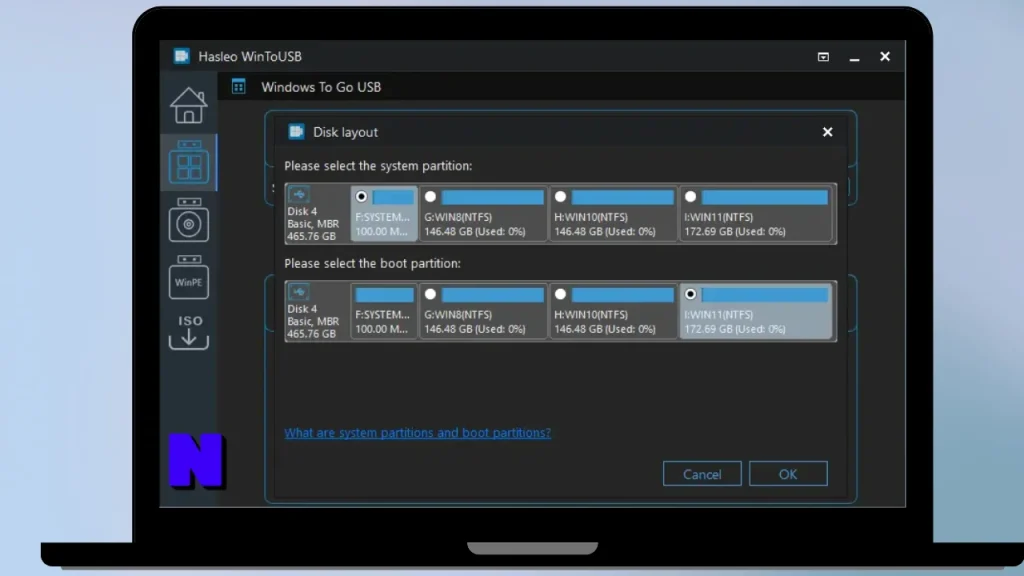Click the Windows To Go USB header icon
Screen dimensions: 1024x576
(x=238, y=86)
